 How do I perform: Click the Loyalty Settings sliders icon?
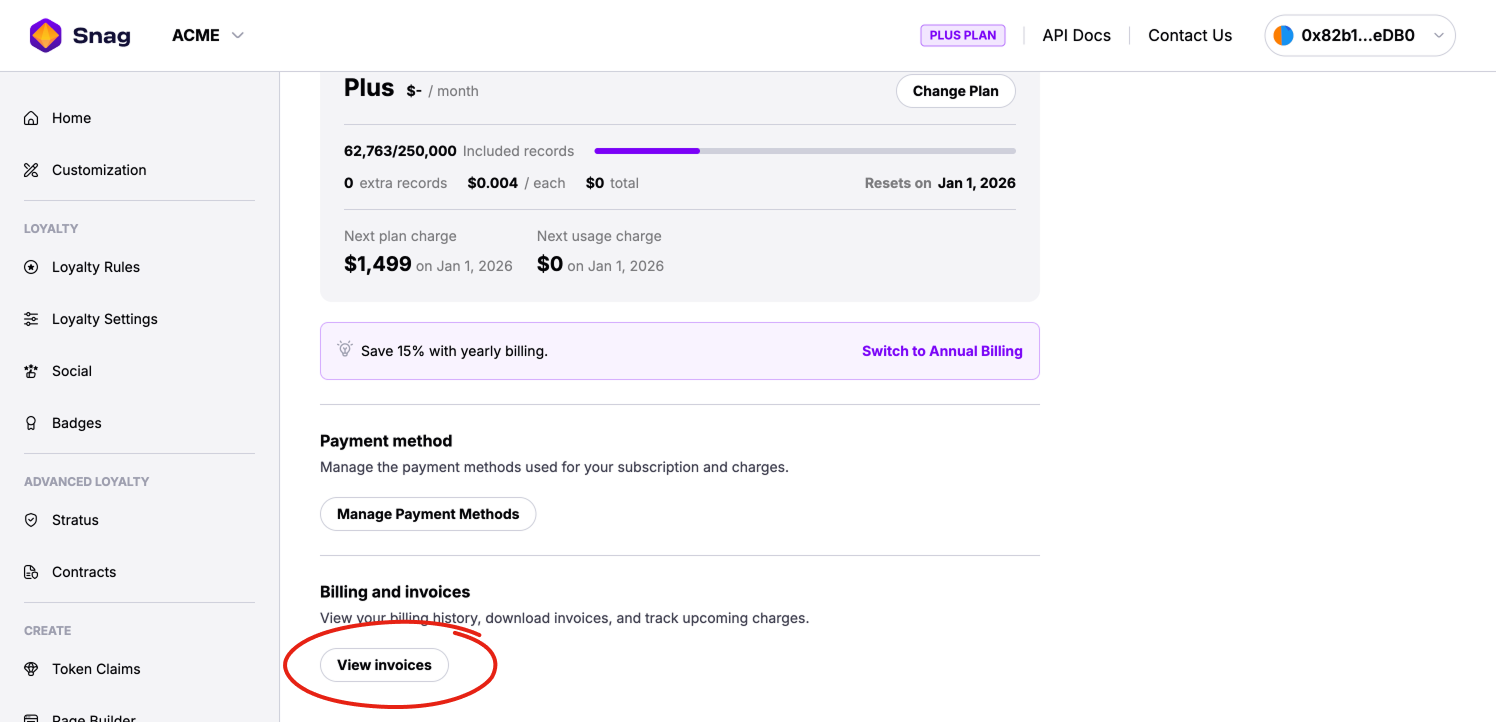[x=31, y=319]
